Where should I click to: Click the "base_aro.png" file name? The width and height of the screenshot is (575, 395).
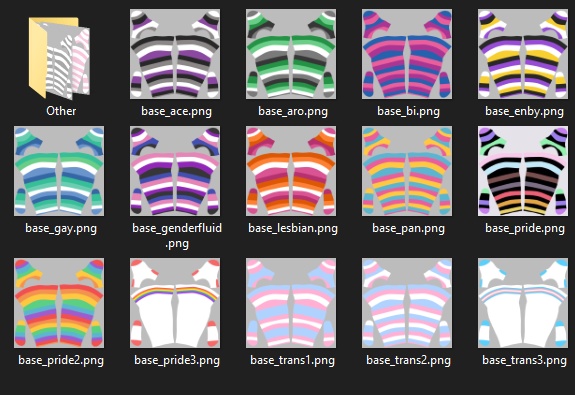[x=293, y=111]
